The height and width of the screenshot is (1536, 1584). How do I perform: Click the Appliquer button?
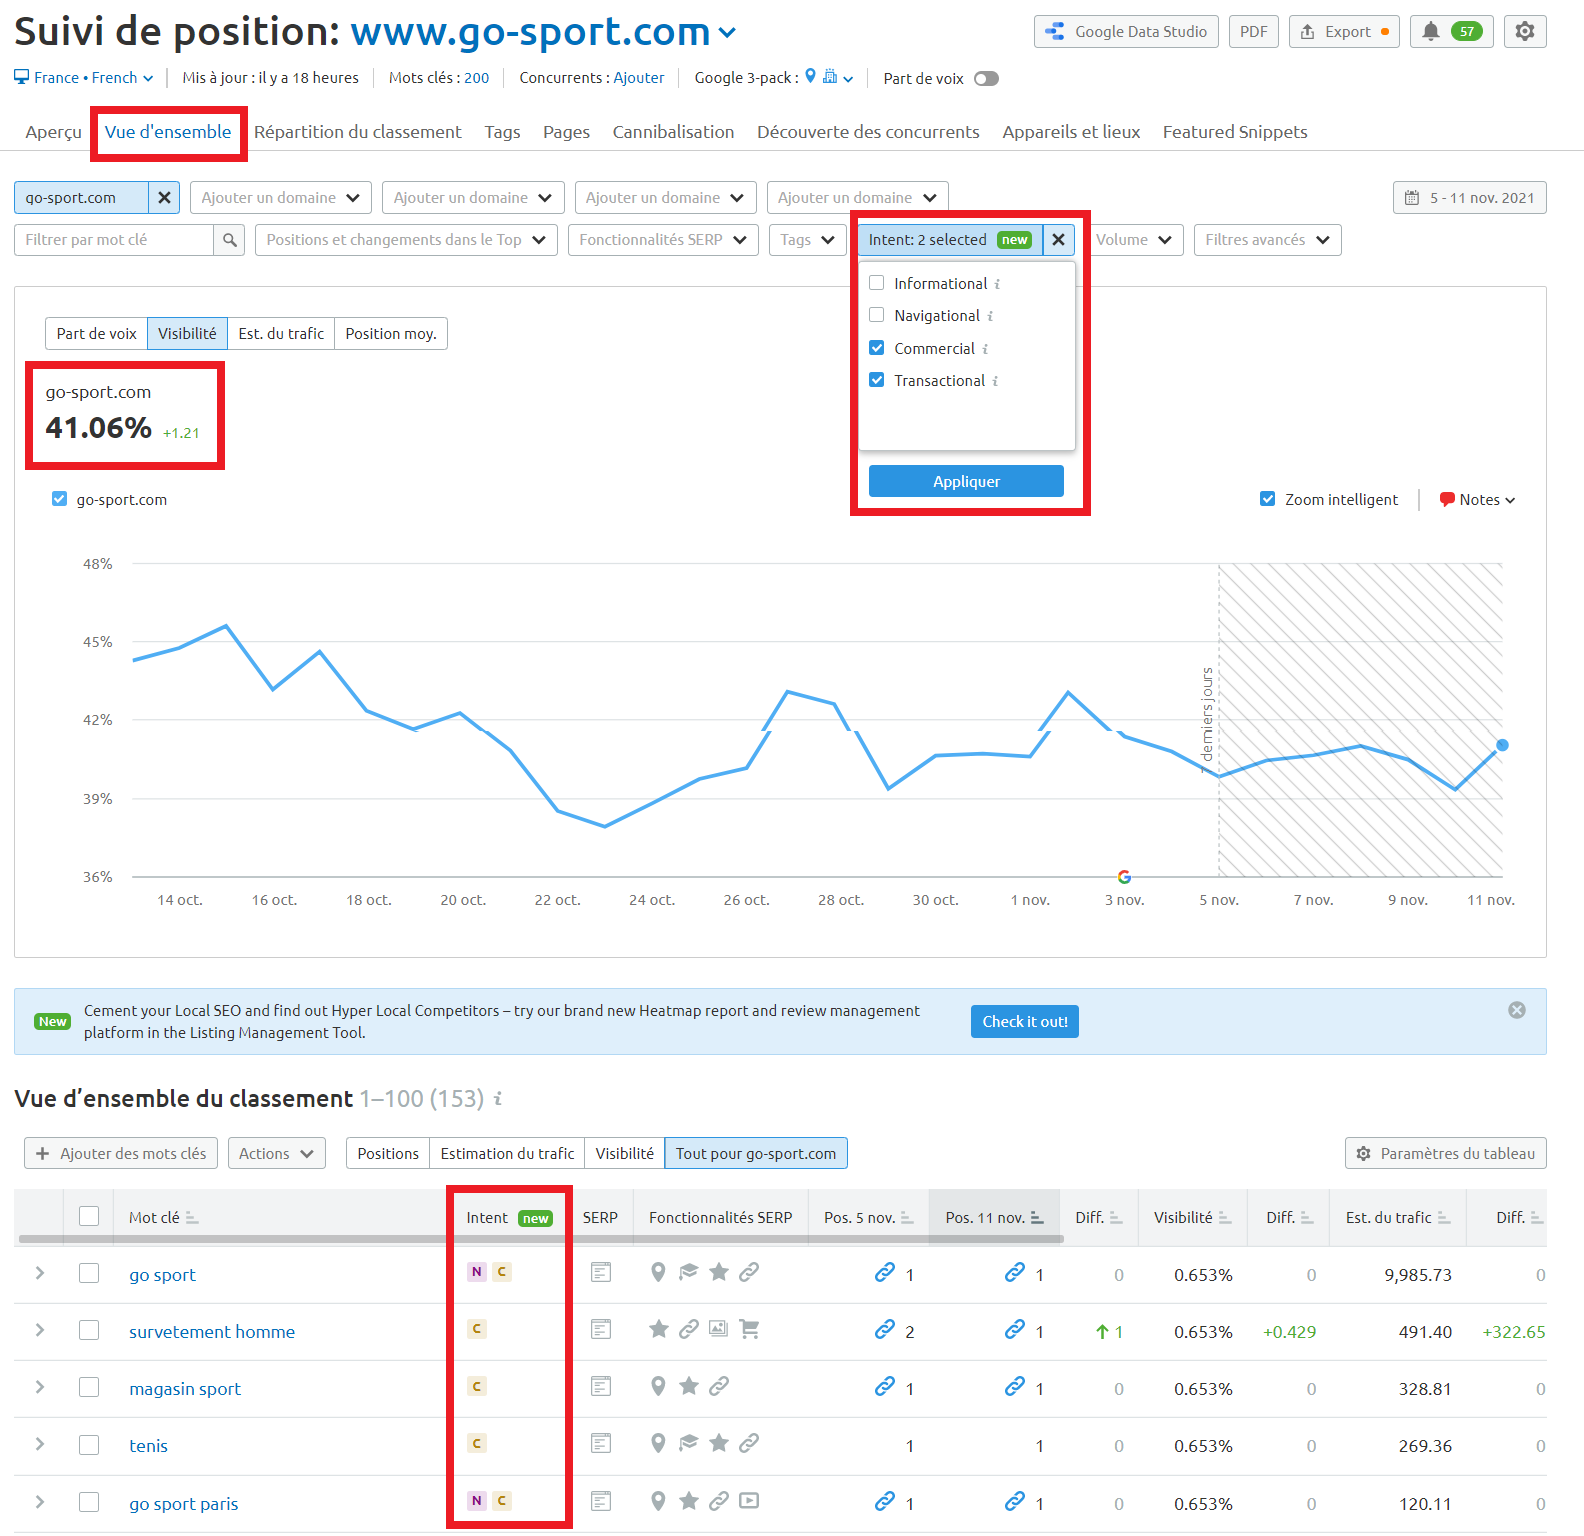click(966, 481)
